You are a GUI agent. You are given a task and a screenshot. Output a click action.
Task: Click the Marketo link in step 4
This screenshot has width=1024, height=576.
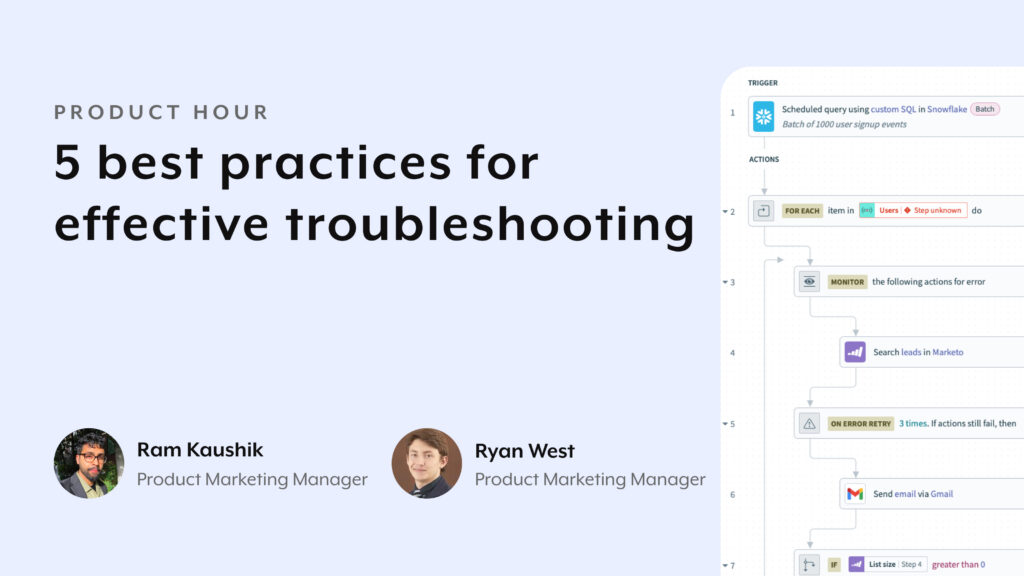(948, 352)
